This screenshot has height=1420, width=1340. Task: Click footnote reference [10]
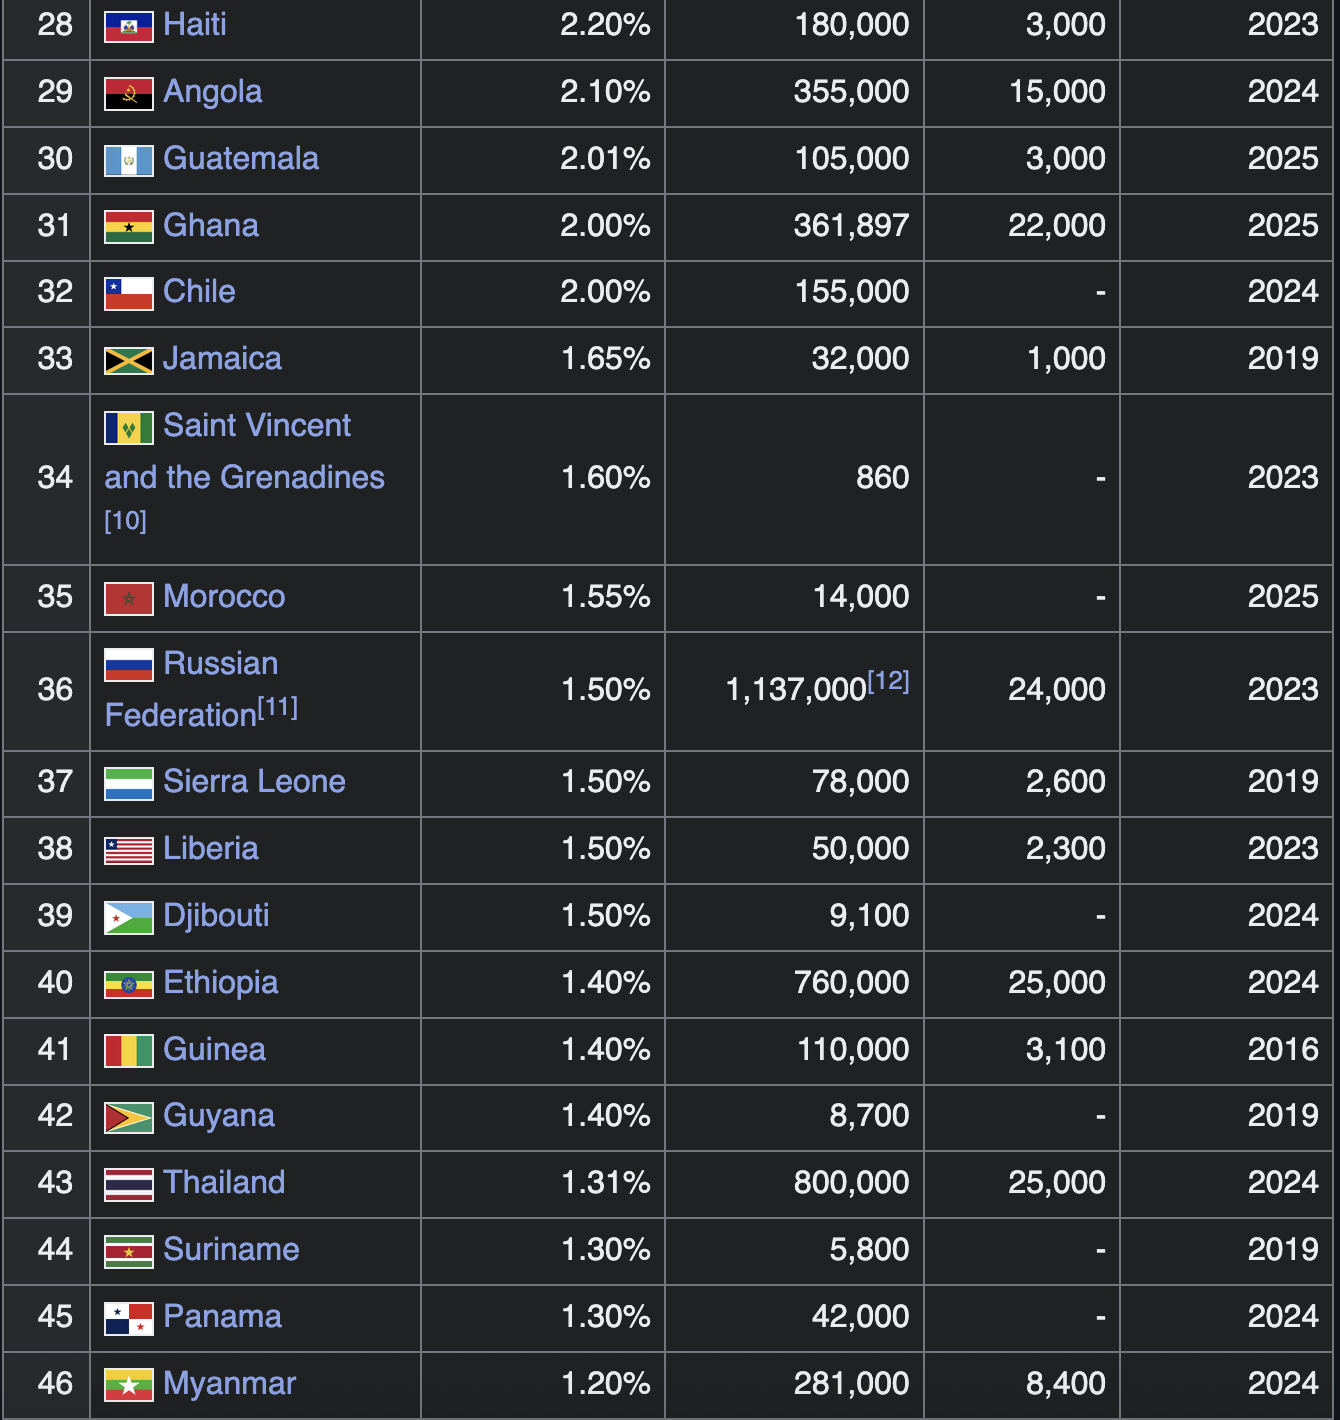126,521
